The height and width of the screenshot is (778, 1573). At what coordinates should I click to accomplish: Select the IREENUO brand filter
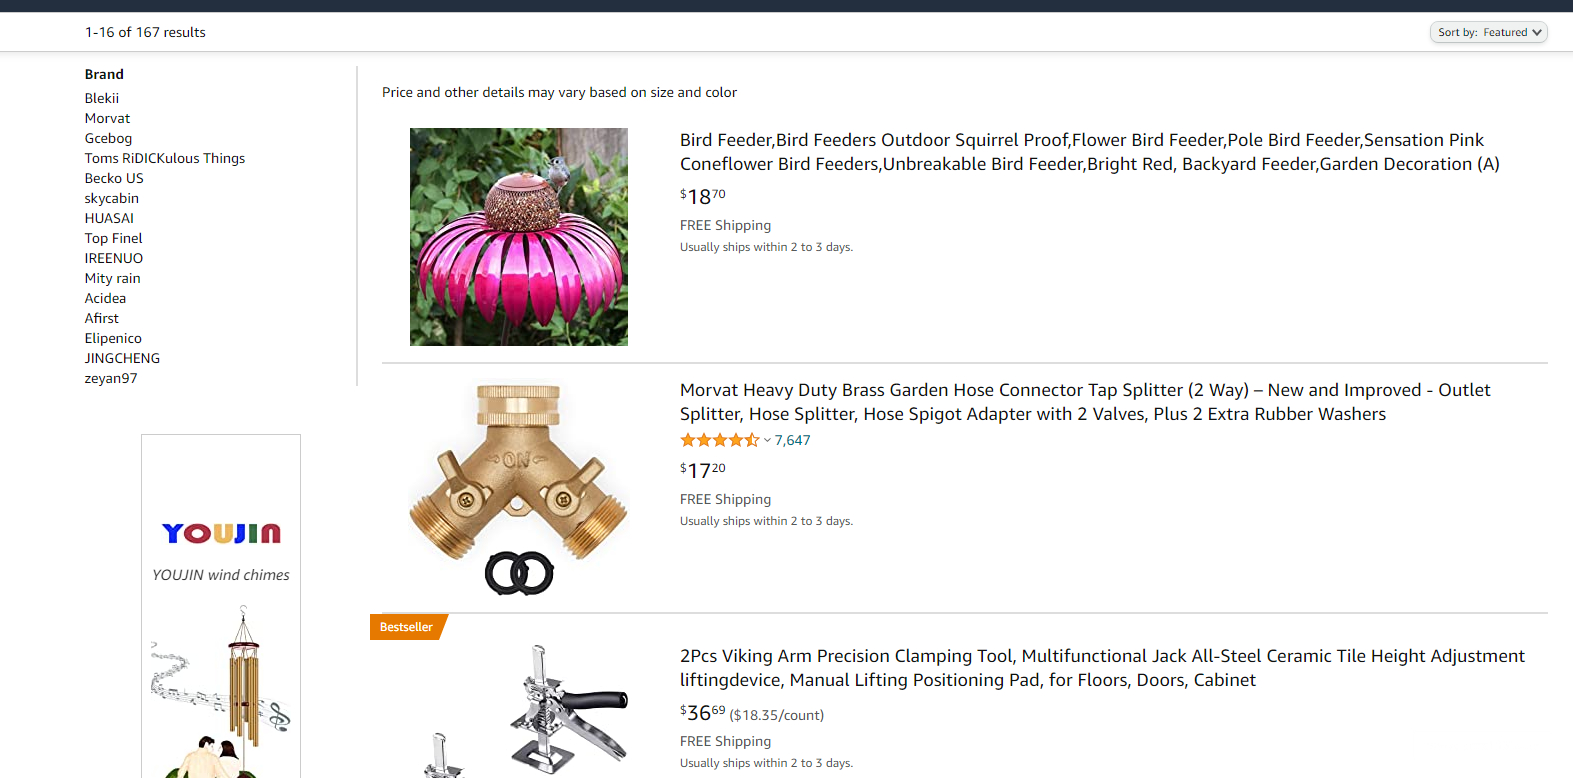(x=114, y=258)
